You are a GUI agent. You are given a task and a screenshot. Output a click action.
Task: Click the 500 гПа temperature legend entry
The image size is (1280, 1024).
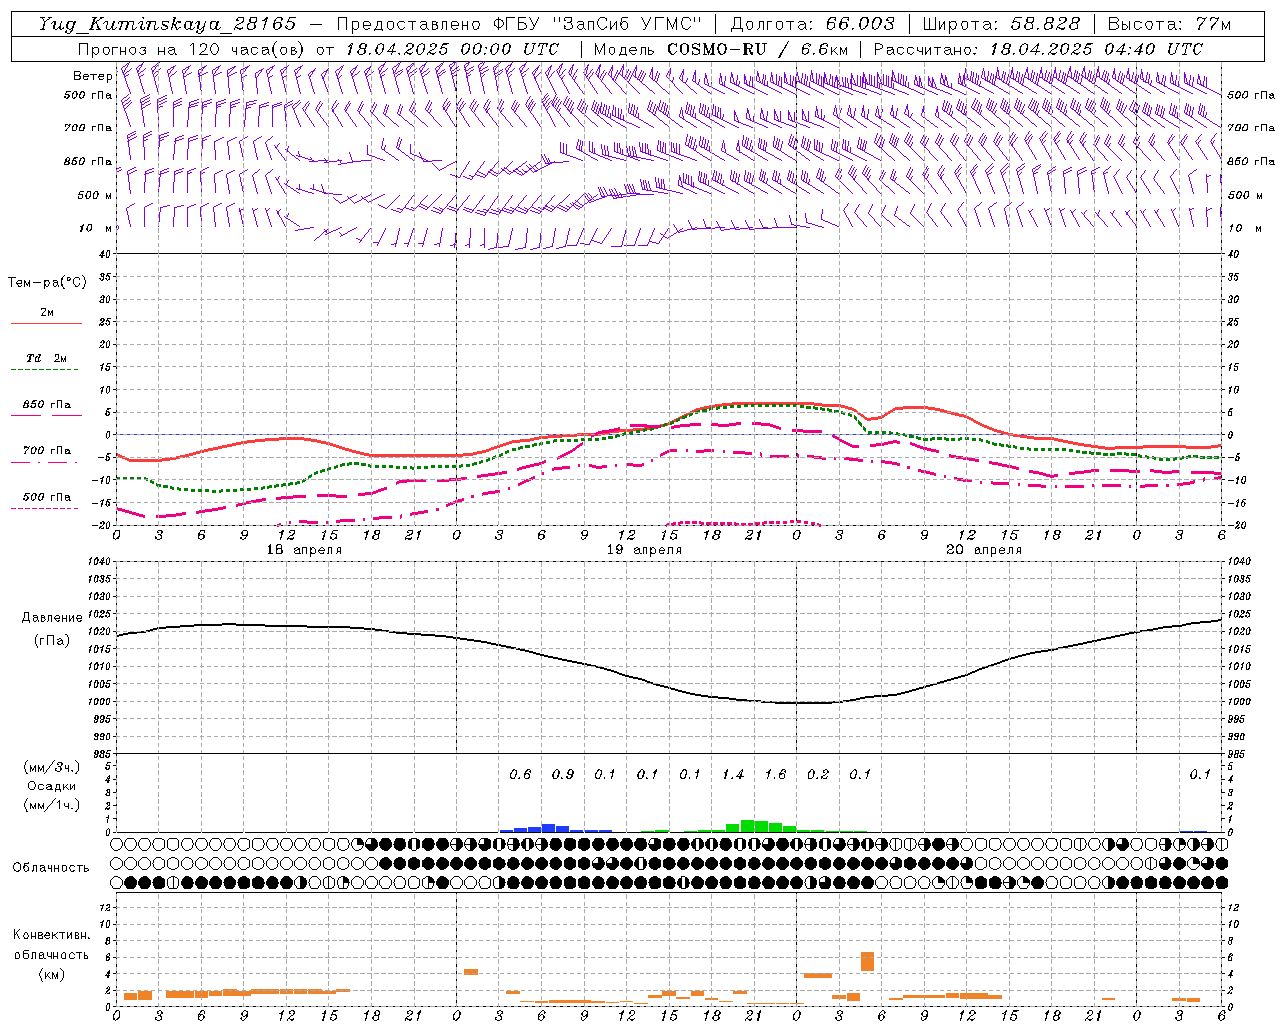point(46,497)
